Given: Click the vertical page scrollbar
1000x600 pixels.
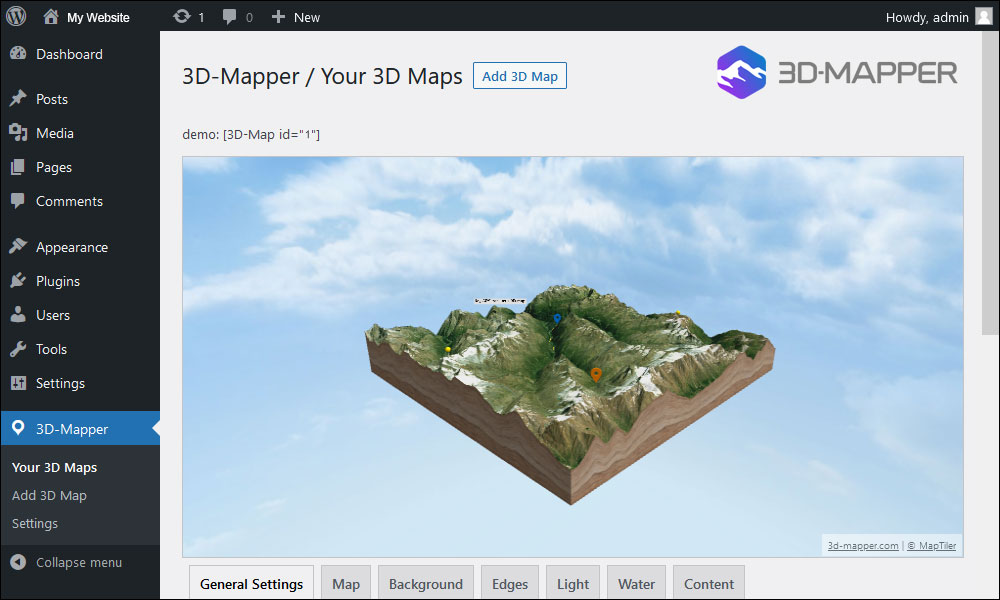Looking at the screenshot, I should click(990, 182).
